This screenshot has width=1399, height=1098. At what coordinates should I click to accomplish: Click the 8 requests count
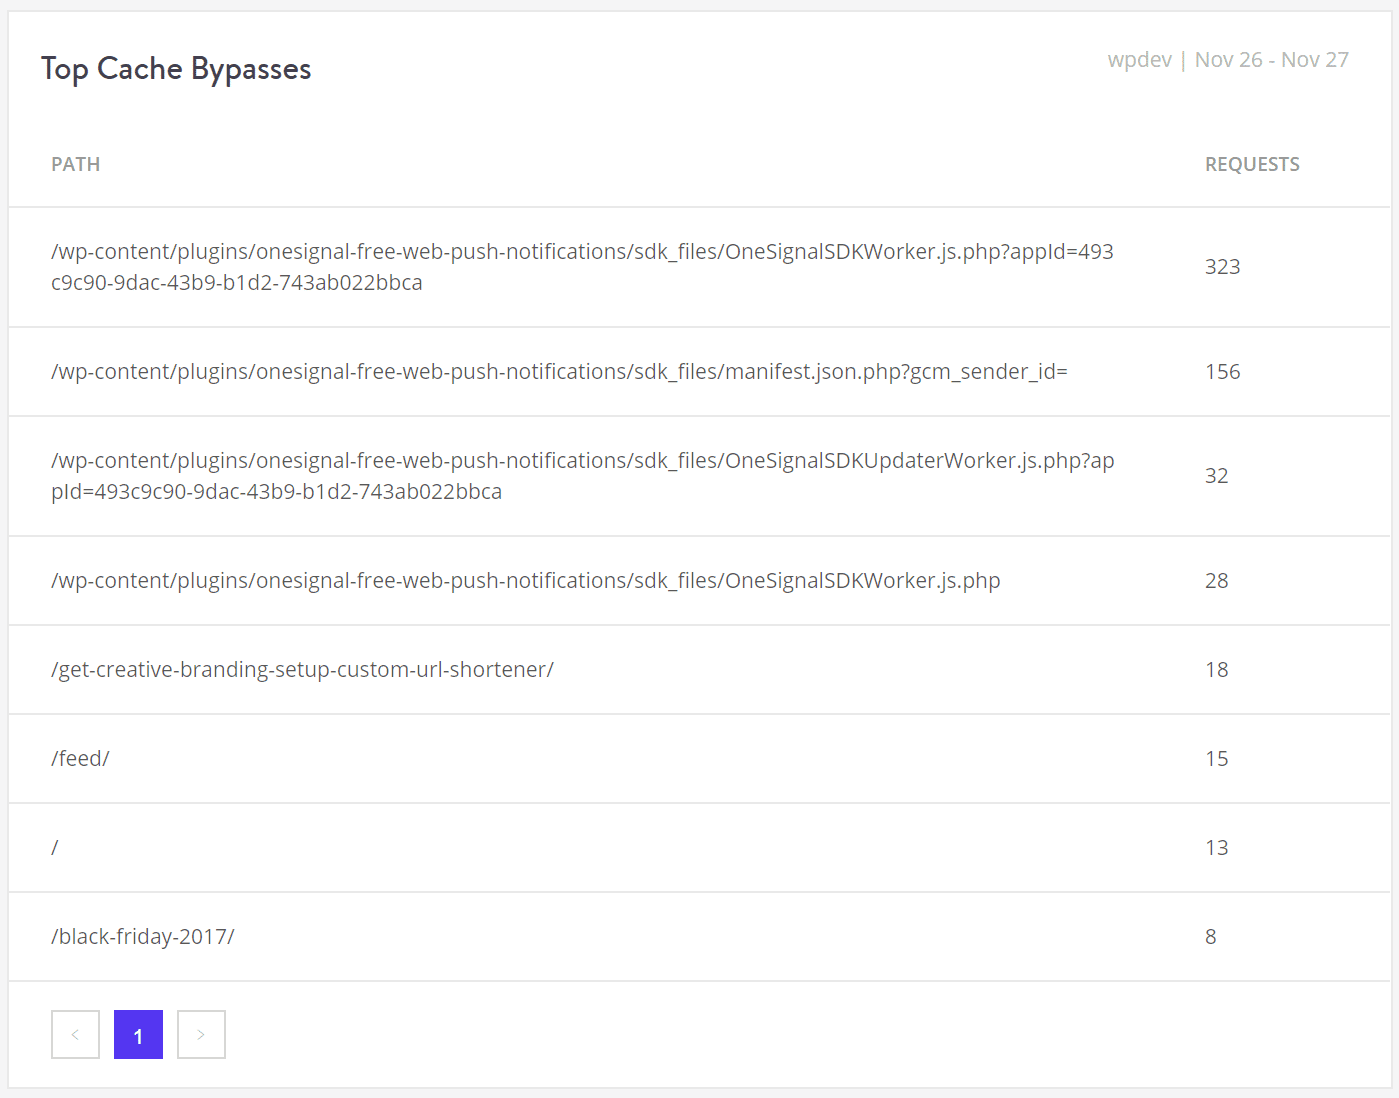tap(1210, 937)
